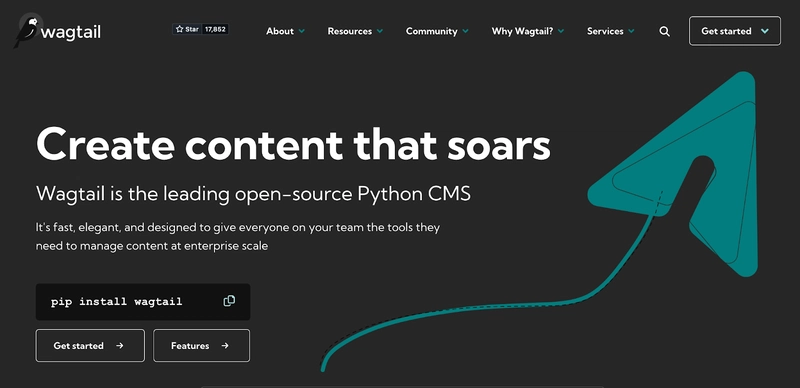
Task: Click the leading open-source Python CMS subtitle
Action: tap(253, 194)
